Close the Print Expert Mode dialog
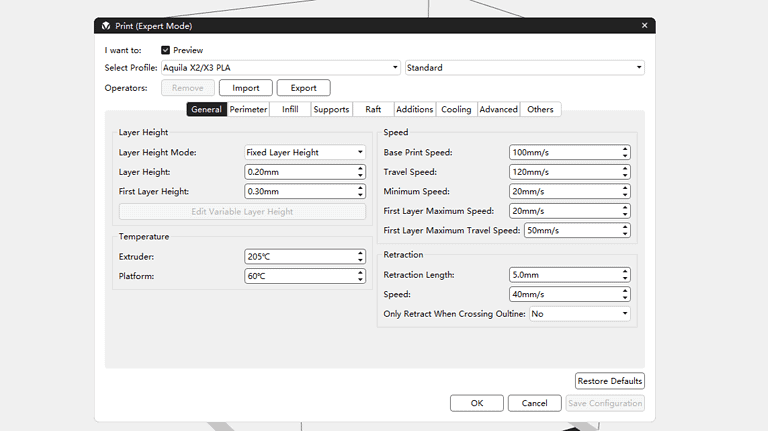 [x=644, y=26]
